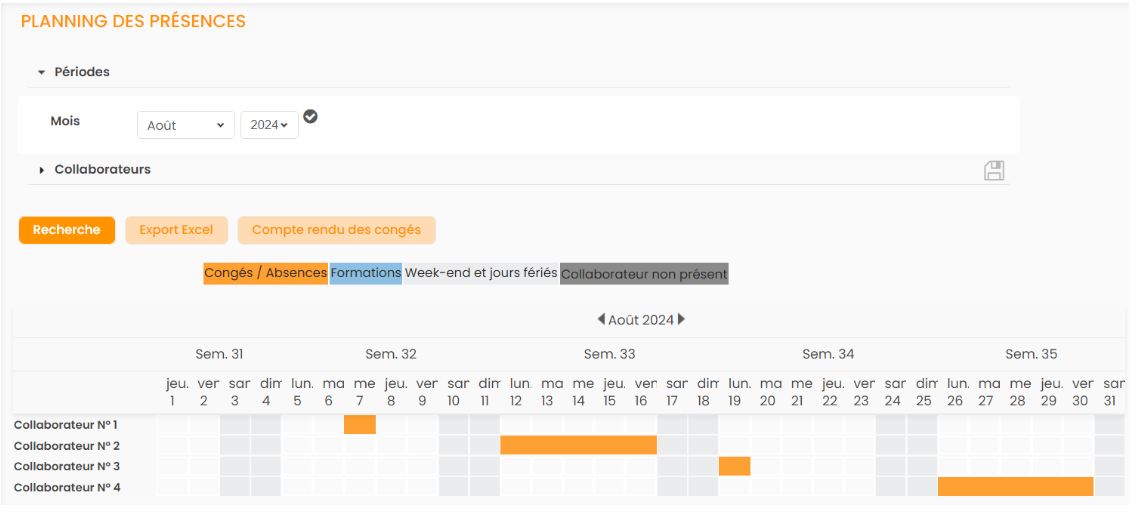Click the blue Formations legend swatch
This screenshot has height=514, width=1136.
click(x=366, y=273)
